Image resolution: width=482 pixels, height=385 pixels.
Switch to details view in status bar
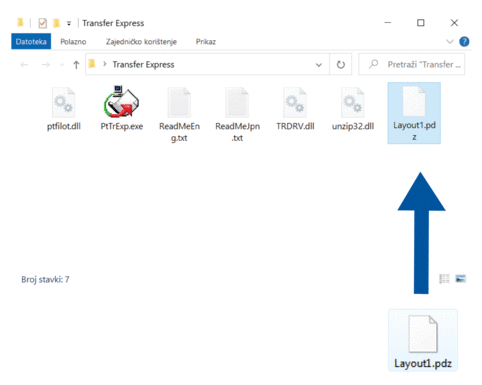(444, 279)
